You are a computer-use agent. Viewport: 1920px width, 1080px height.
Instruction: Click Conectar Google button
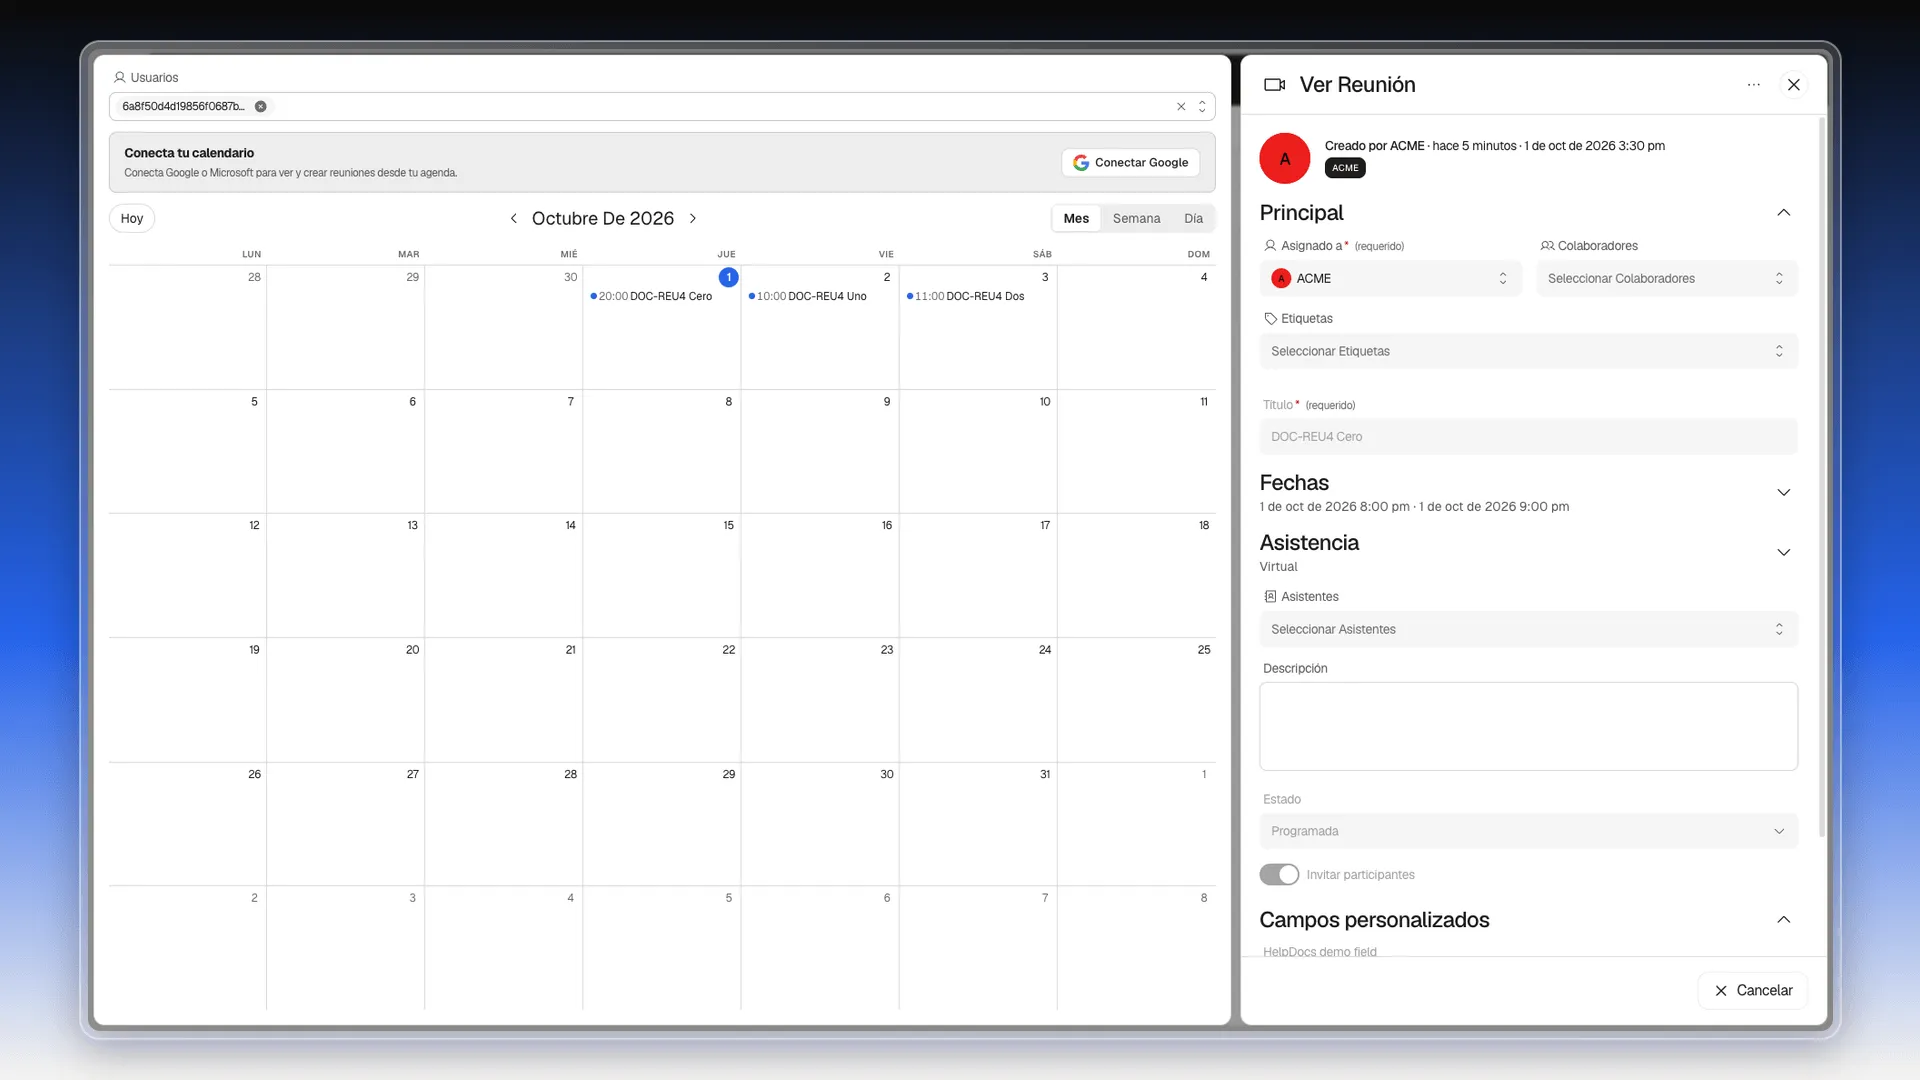[x=1131, y=162]
